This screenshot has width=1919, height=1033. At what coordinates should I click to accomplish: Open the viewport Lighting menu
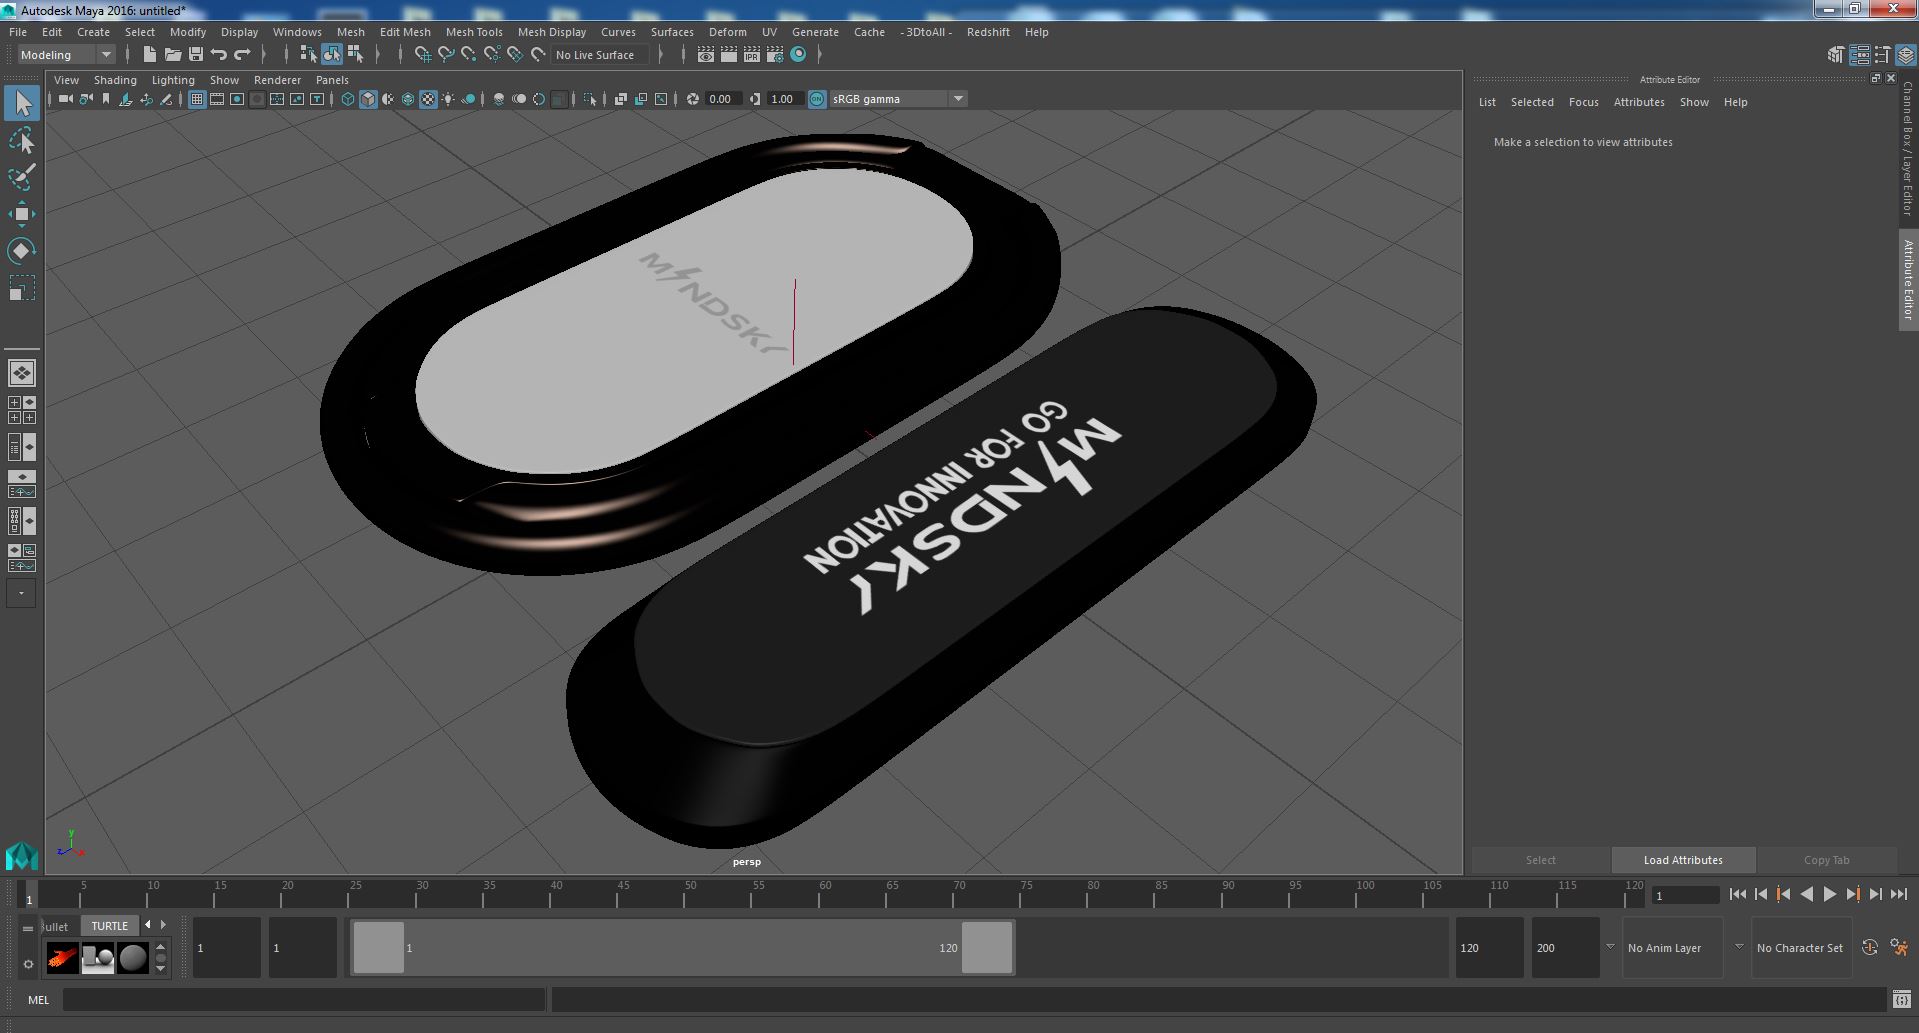(173, 80)
